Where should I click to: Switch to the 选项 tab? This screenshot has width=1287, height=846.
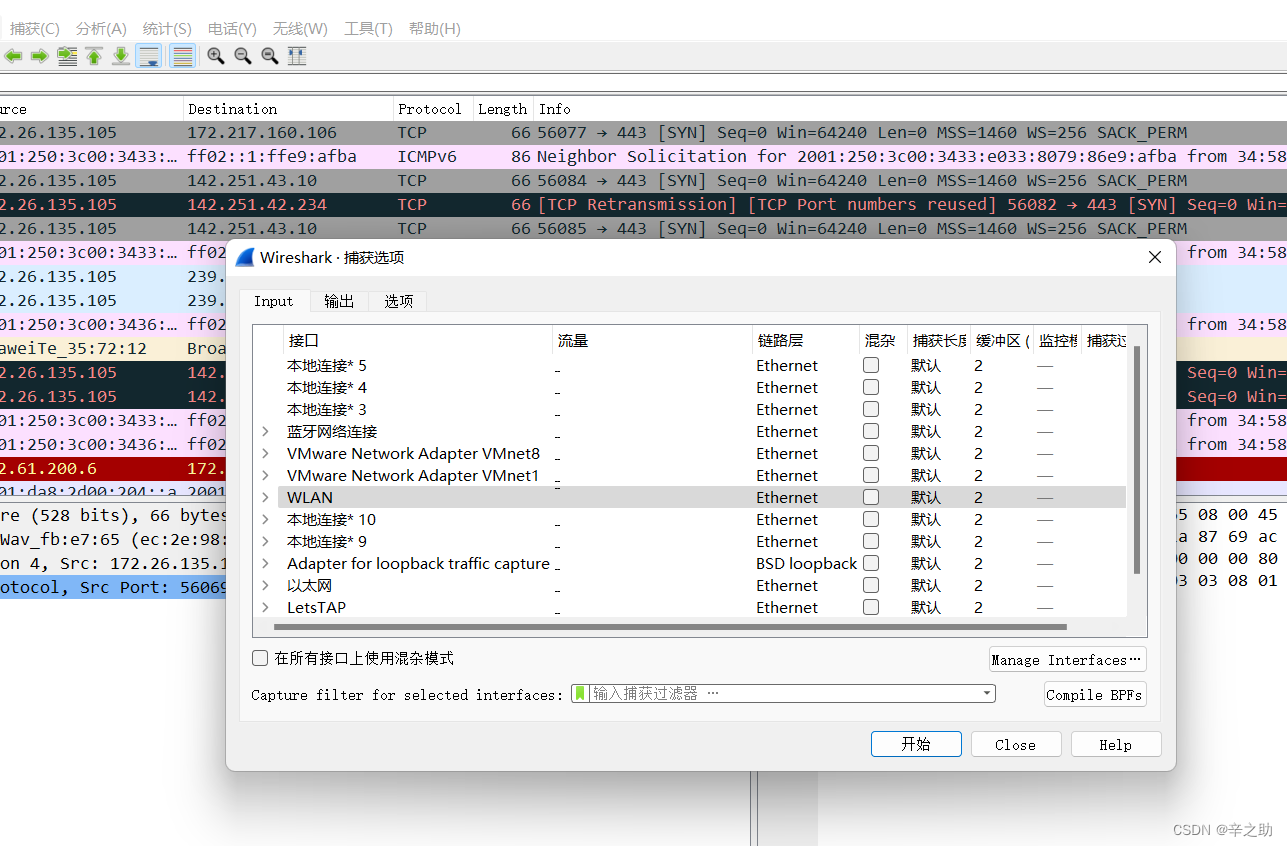(x=399, y=301)
